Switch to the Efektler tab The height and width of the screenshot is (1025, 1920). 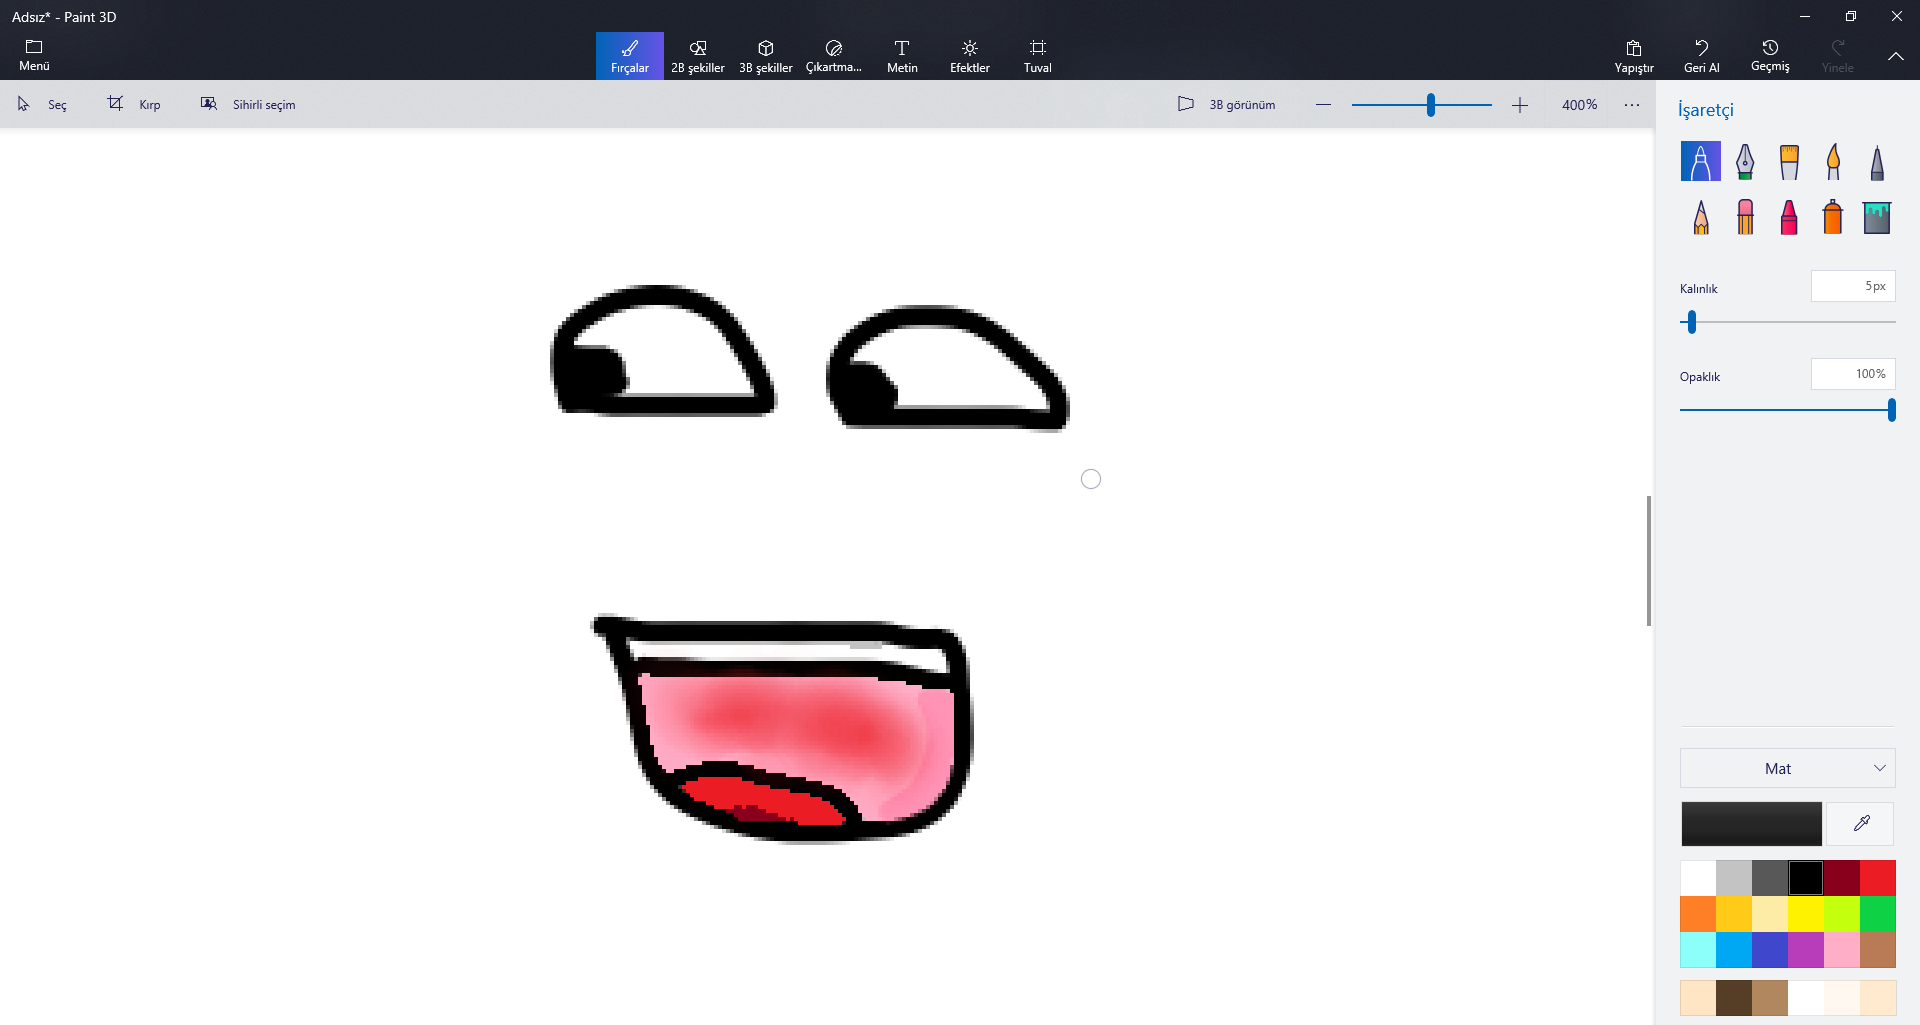(969, 56)
